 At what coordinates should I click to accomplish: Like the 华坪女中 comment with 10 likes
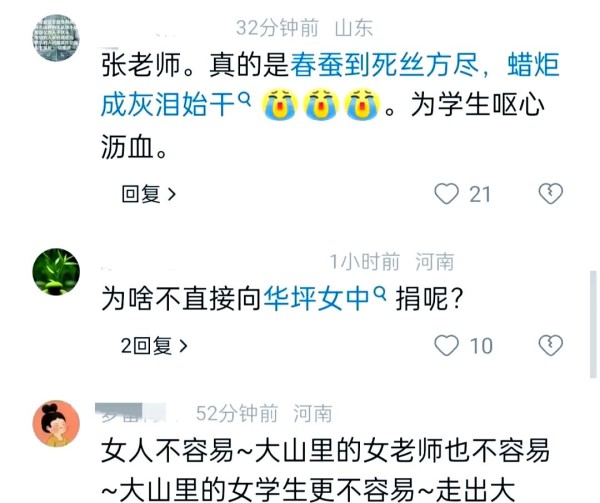[x=446, y=345]
